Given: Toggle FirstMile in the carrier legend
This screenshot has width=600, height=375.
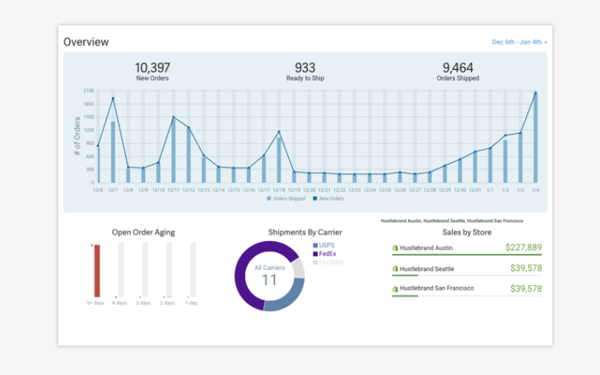Looking at the screenshot, I should click(328, 262).
